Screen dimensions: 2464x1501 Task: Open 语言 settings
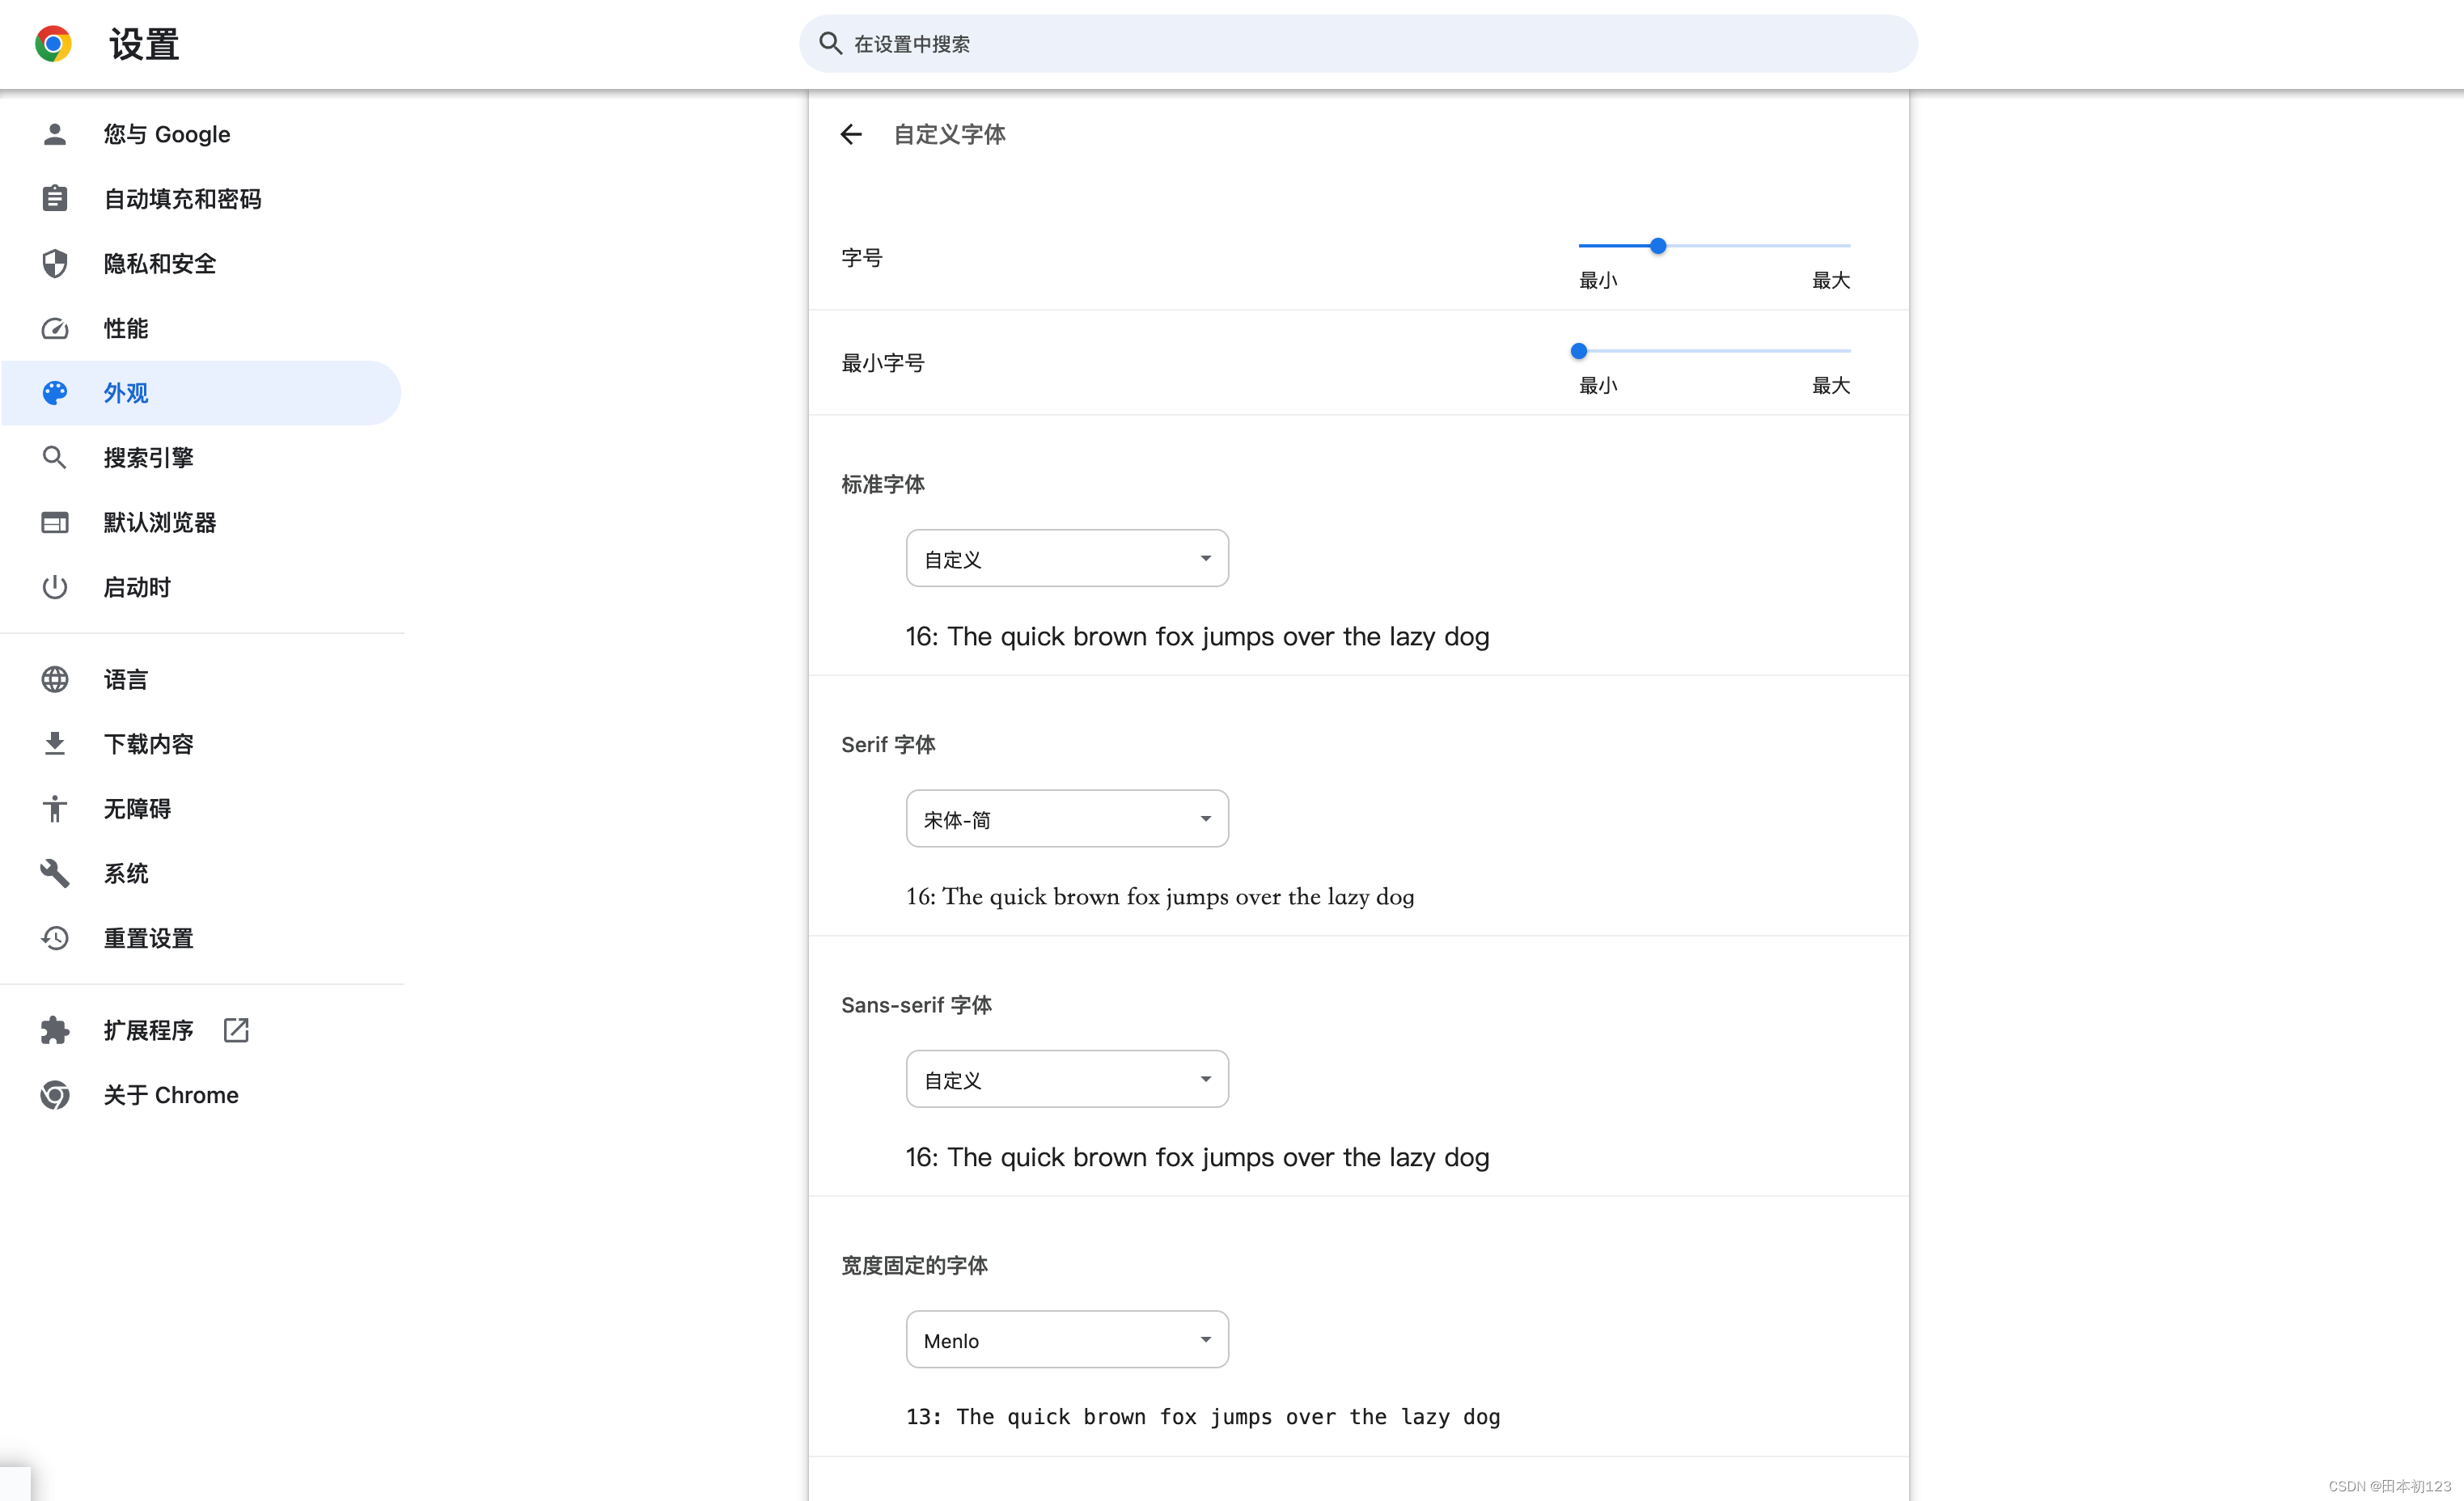(x=202, y=679)
